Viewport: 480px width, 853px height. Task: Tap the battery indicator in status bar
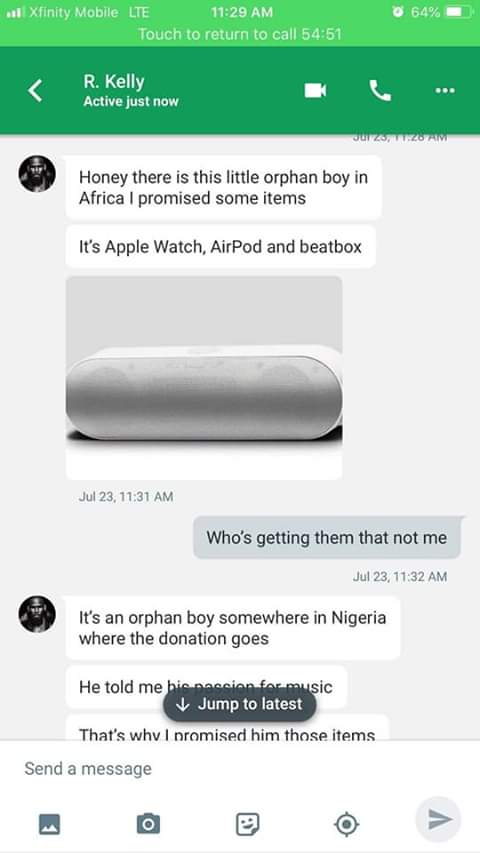(x=458, y=12)
